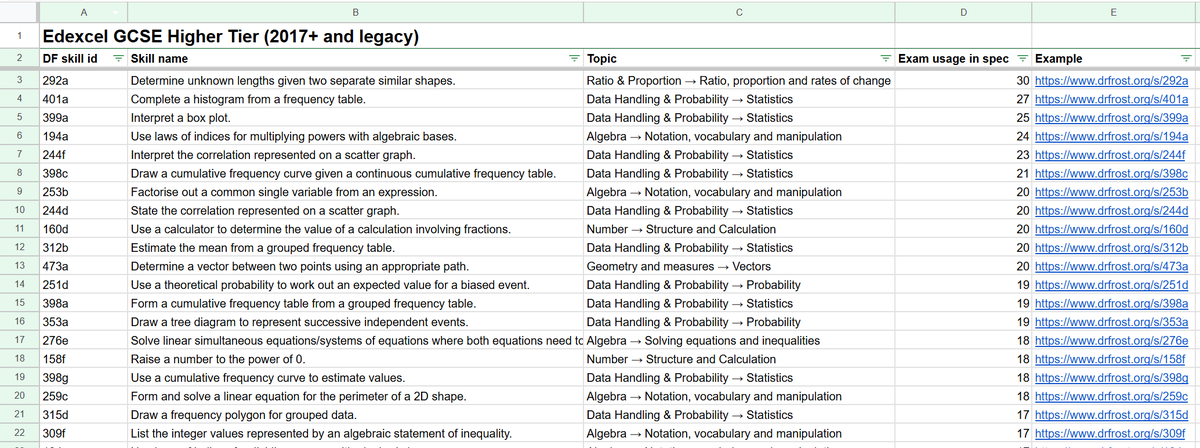1200x448 pixels.
Task: Select row 1 header
Action: (x=19, y=37)
